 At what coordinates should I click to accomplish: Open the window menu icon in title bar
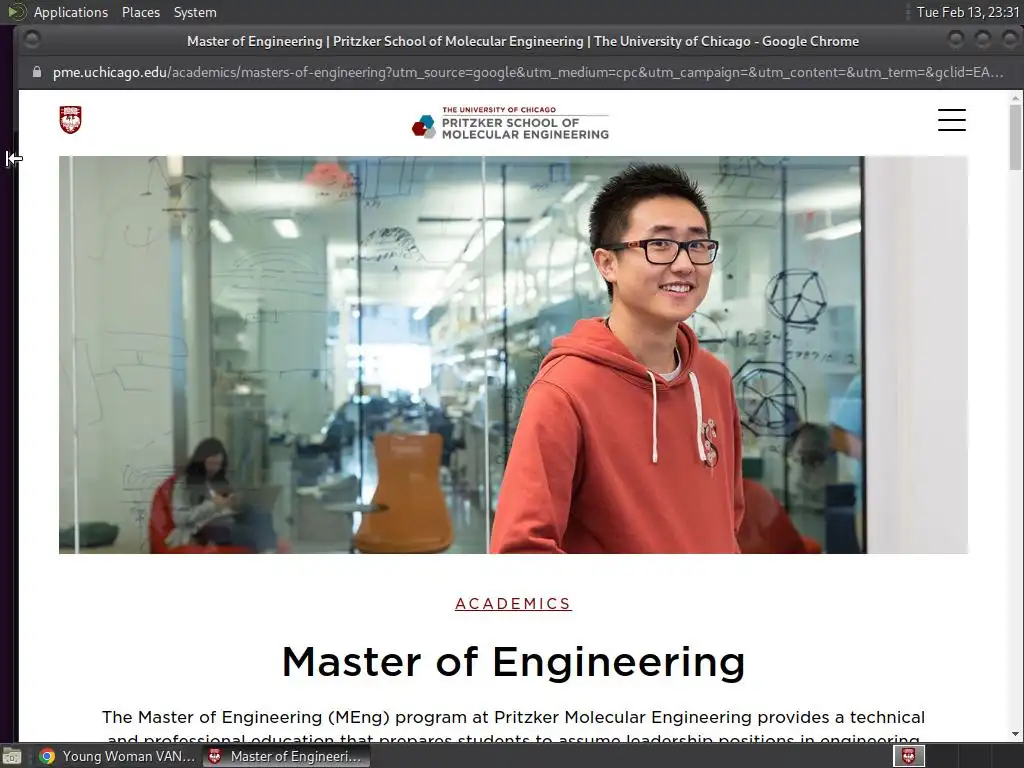(31, 40)
